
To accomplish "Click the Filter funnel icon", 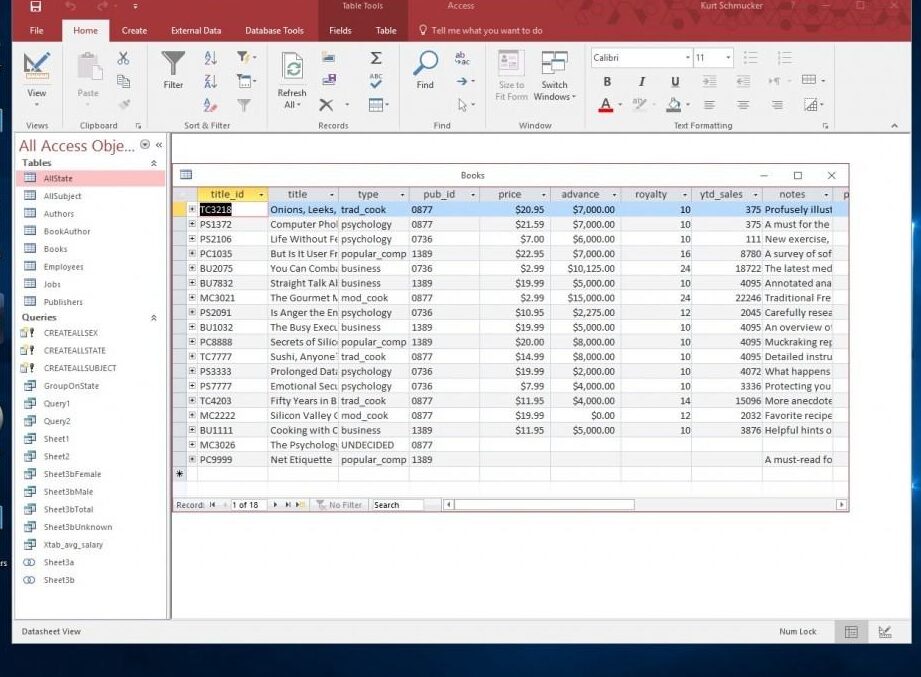I will click(x=173, y=68).
